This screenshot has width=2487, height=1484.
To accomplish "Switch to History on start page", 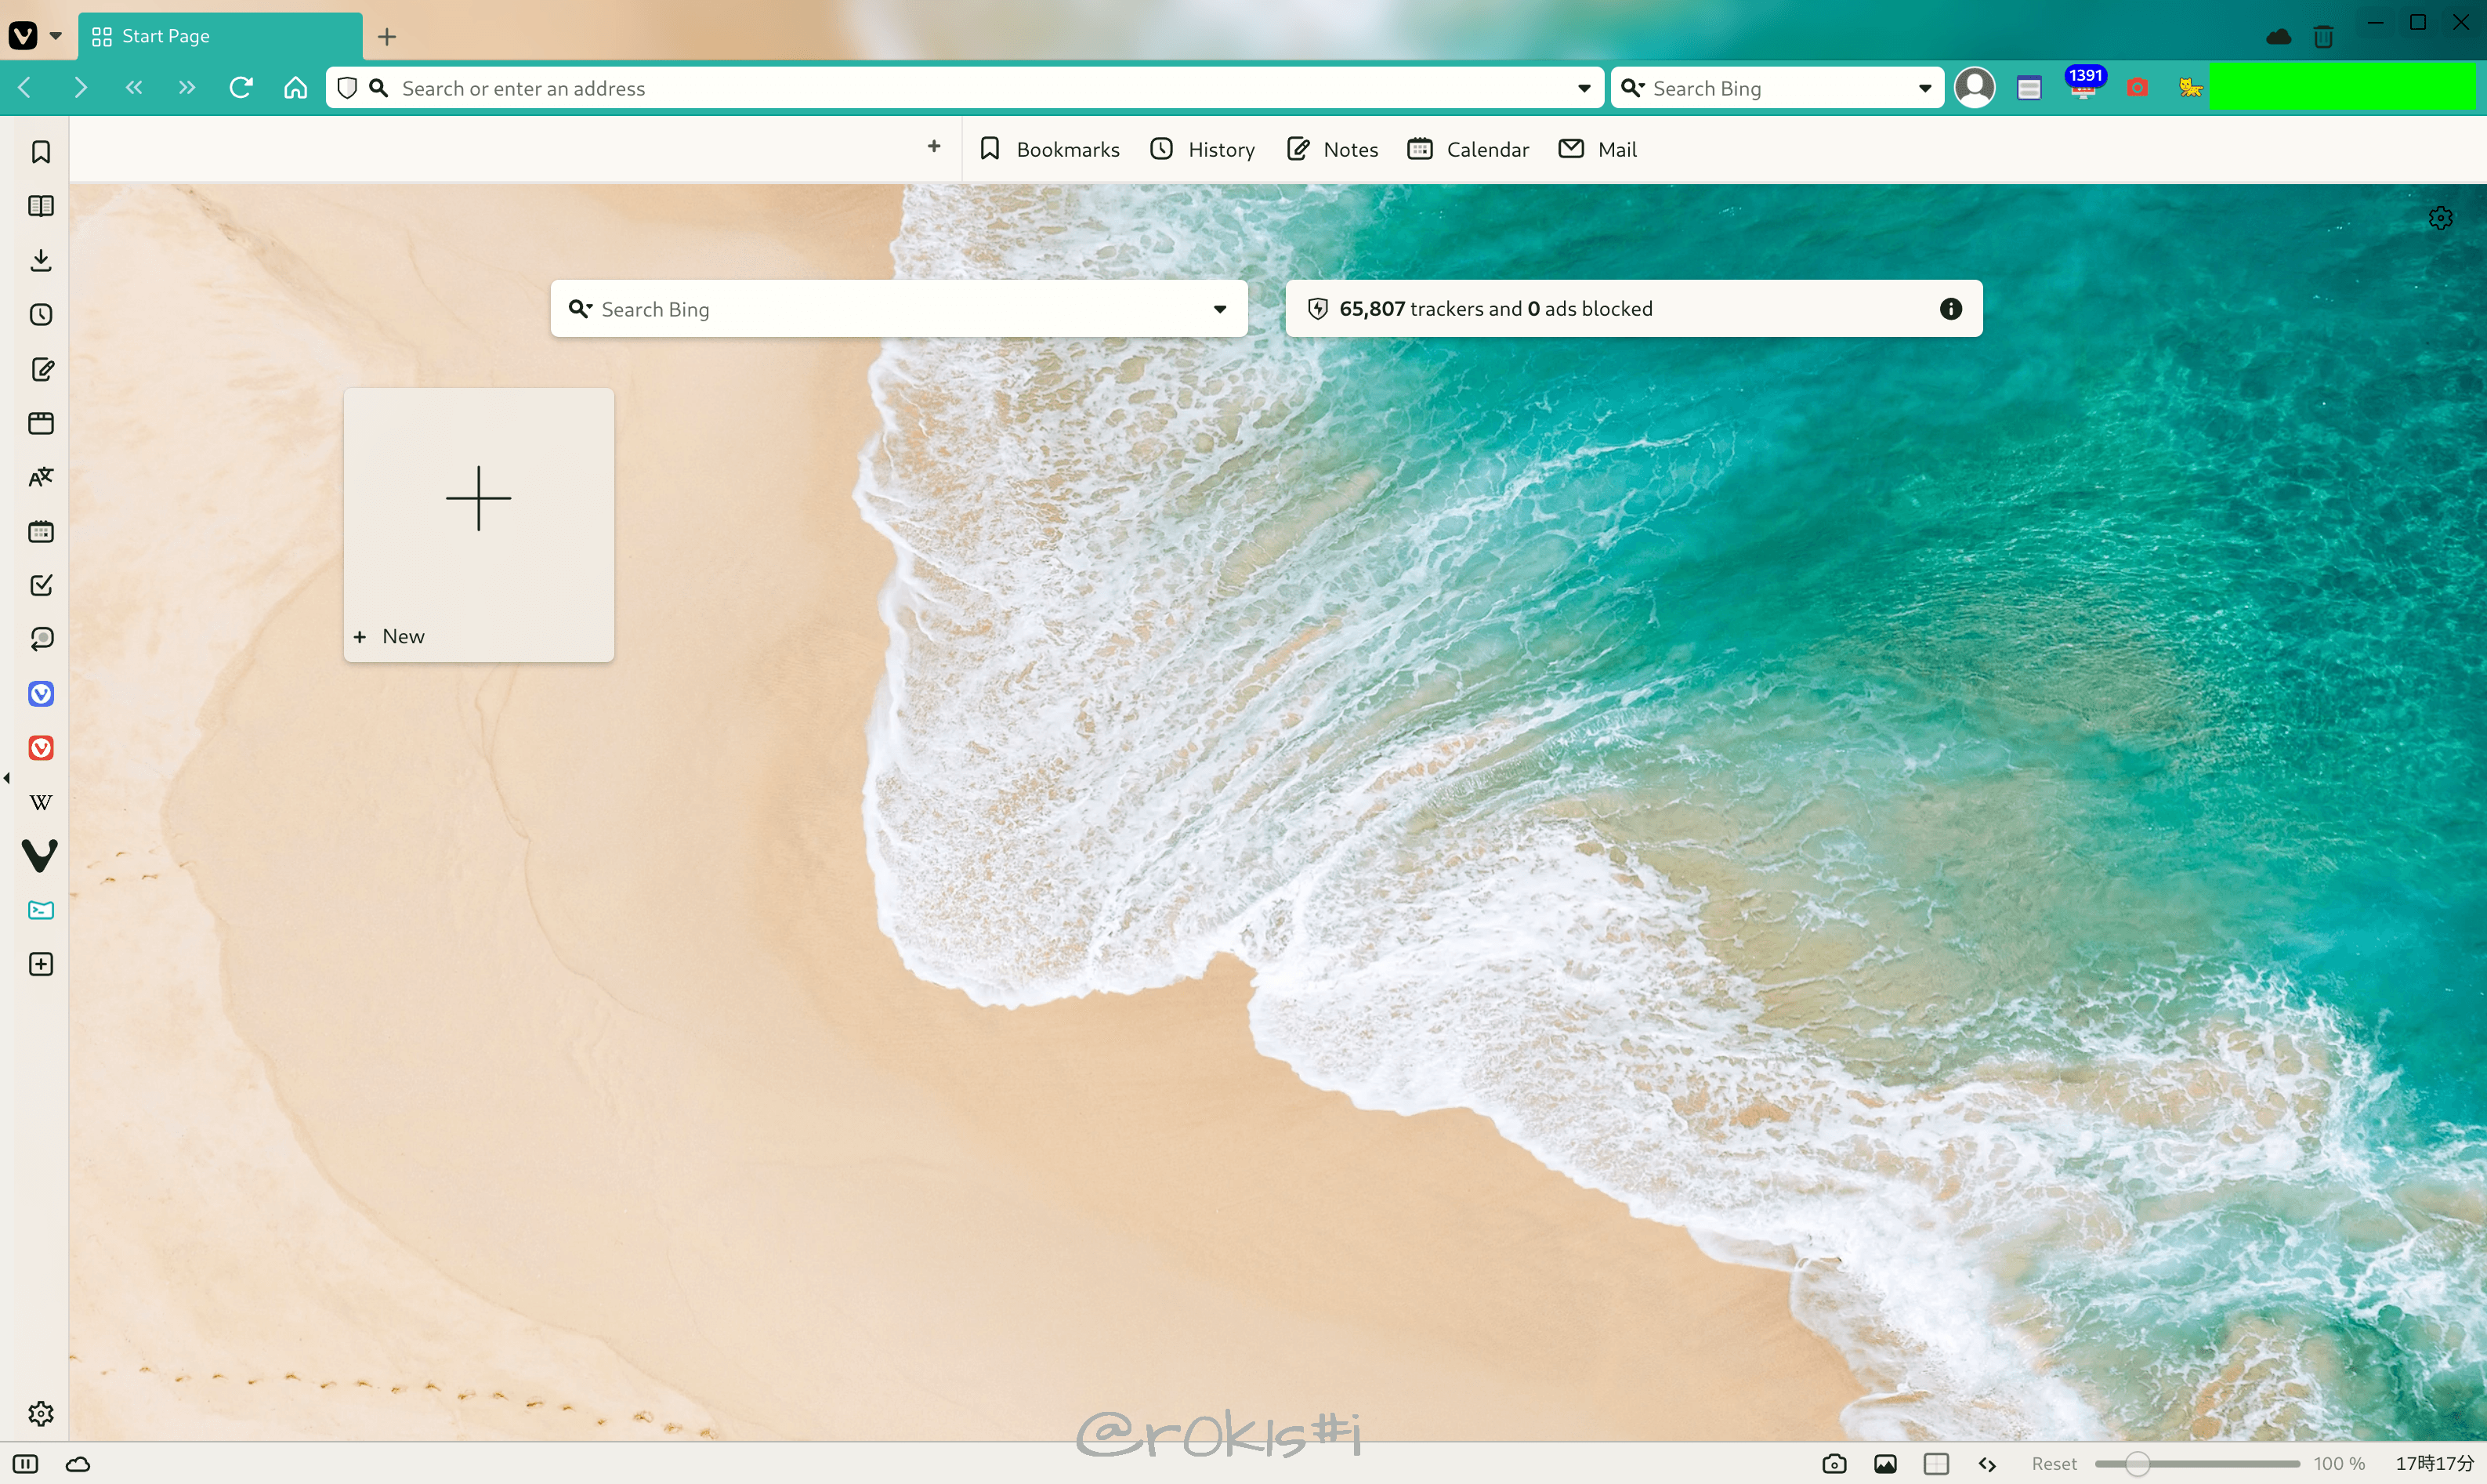I will 1202,149.
